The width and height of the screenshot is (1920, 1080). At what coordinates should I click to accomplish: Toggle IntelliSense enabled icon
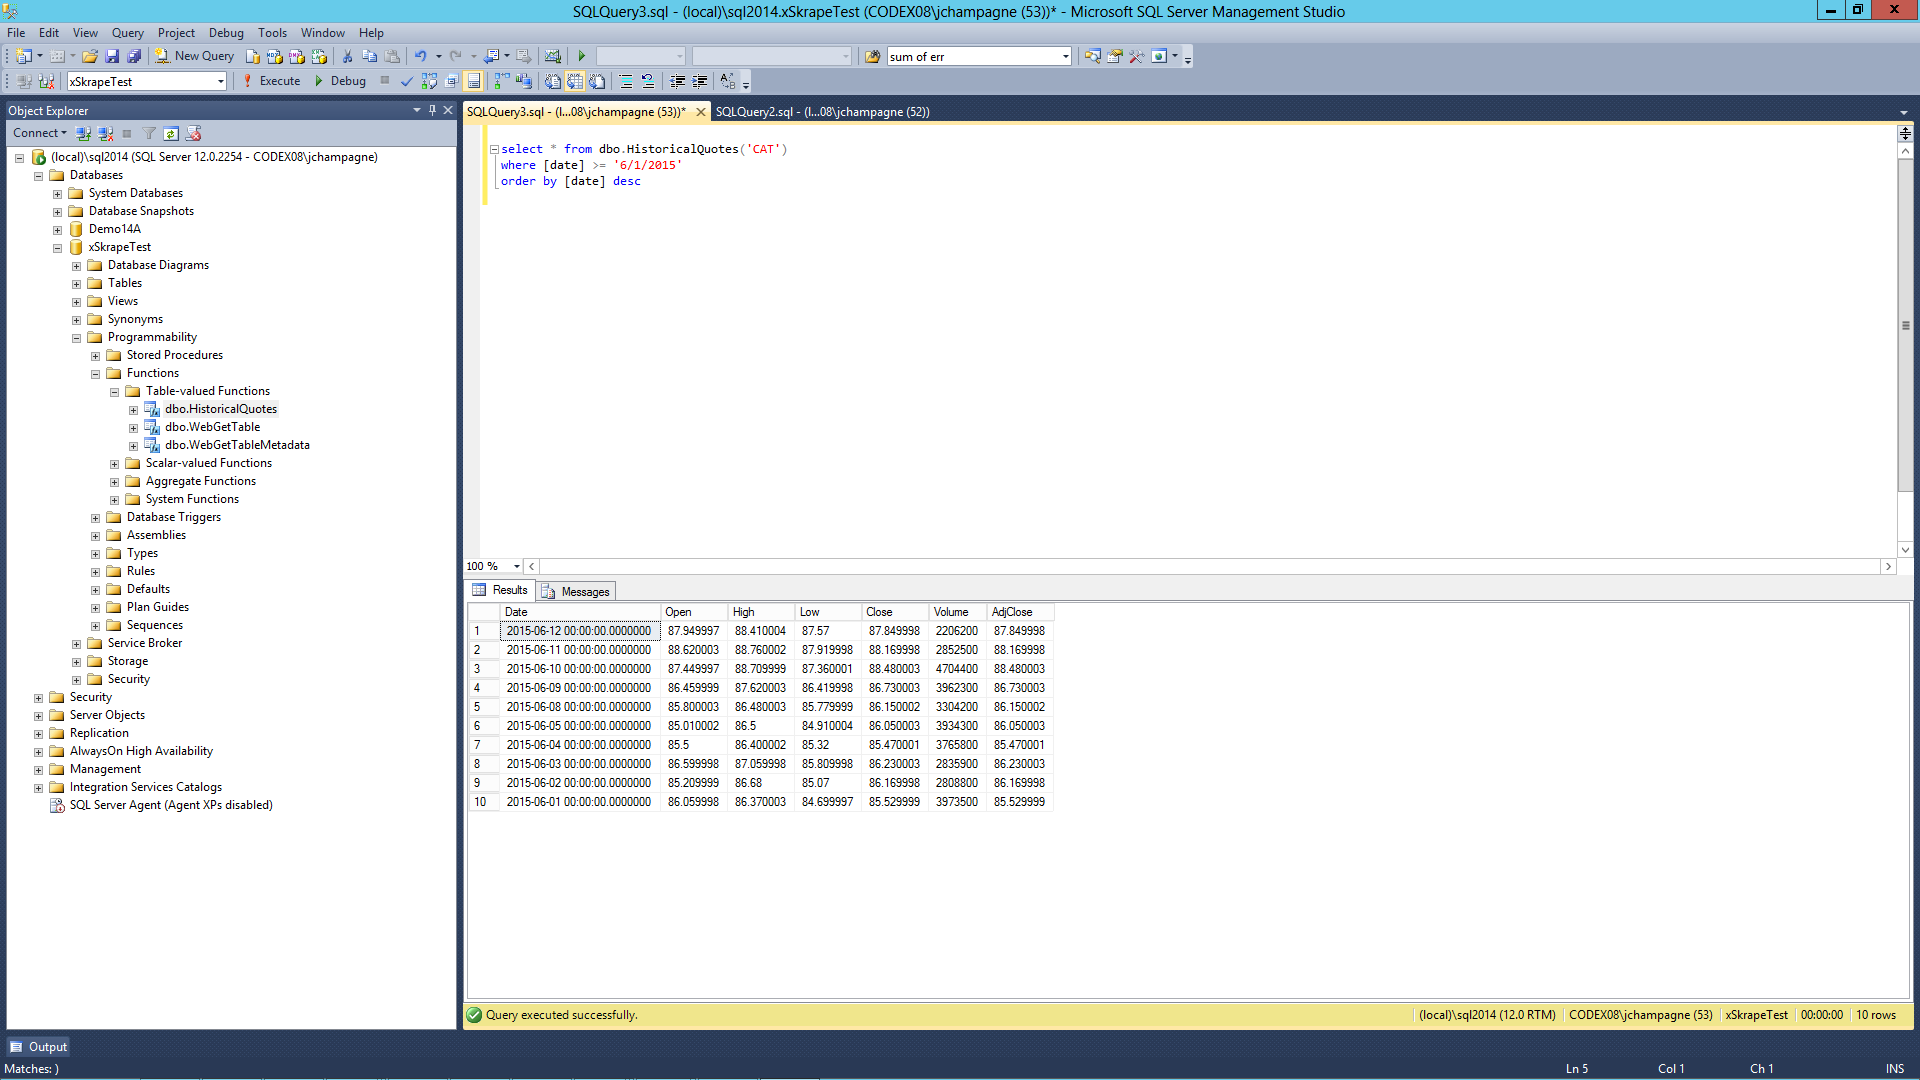coord(473,81)
